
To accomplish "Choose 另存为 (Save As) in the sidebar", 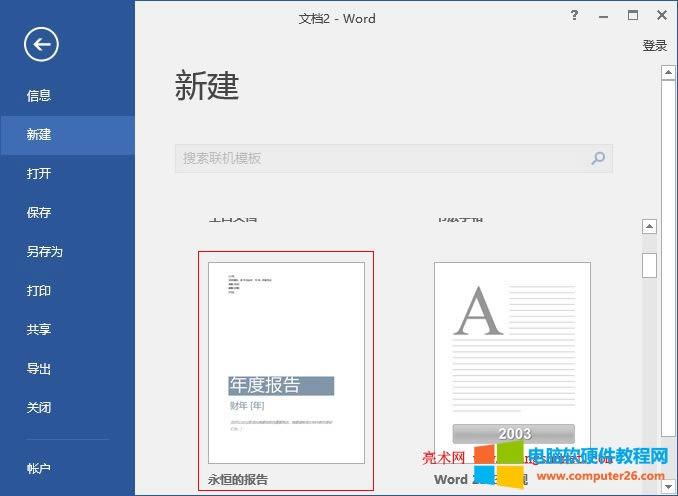I will click(45, 252).
